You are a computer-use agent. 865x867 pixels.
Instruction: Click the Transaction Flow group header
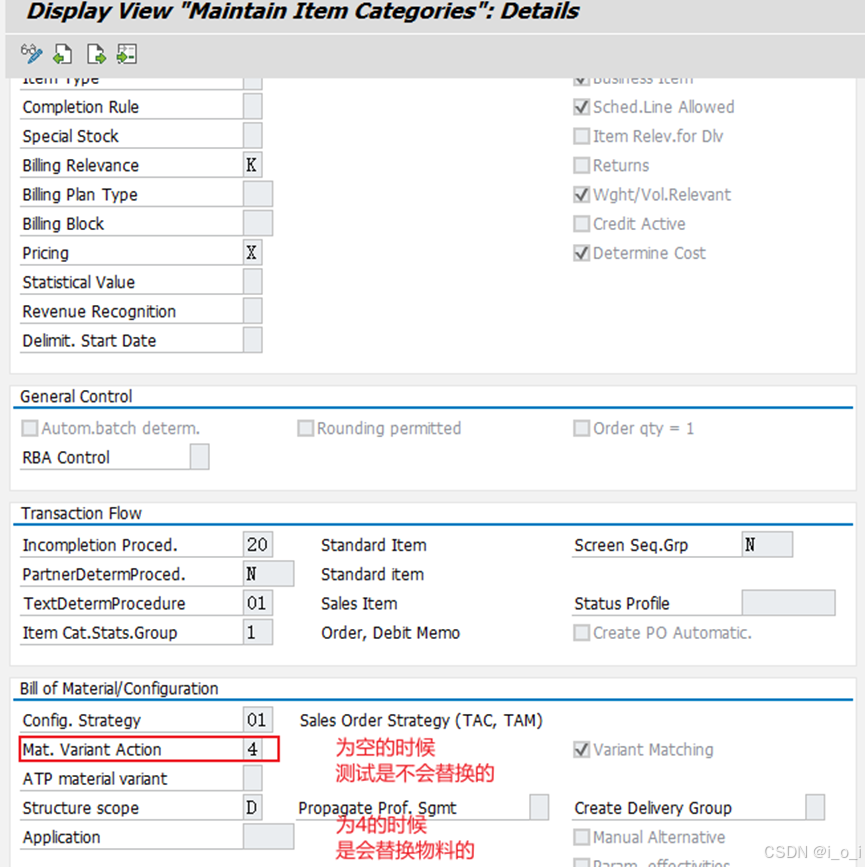pos(81,513)
